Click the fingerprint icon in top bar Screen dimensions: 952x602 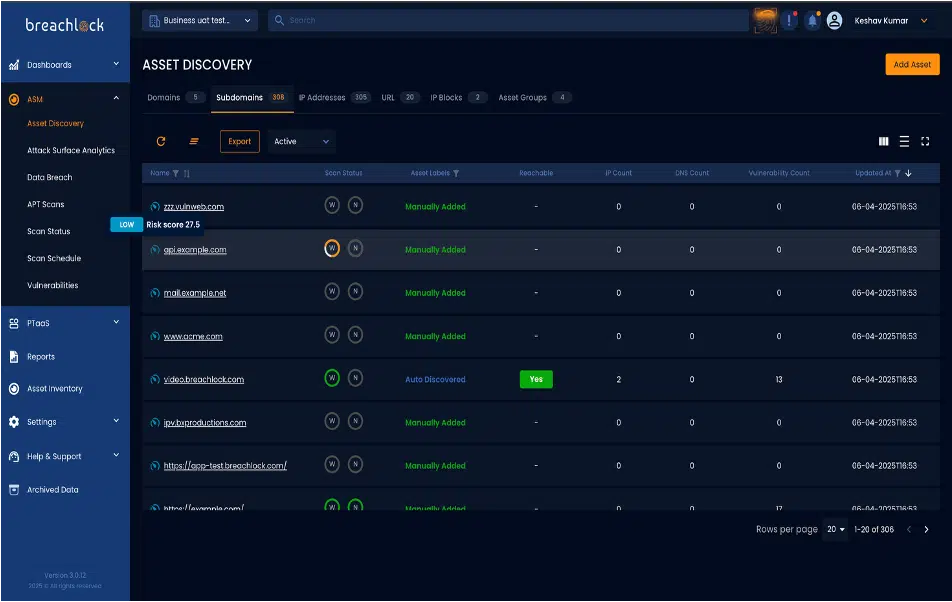[x=765, y=21]
